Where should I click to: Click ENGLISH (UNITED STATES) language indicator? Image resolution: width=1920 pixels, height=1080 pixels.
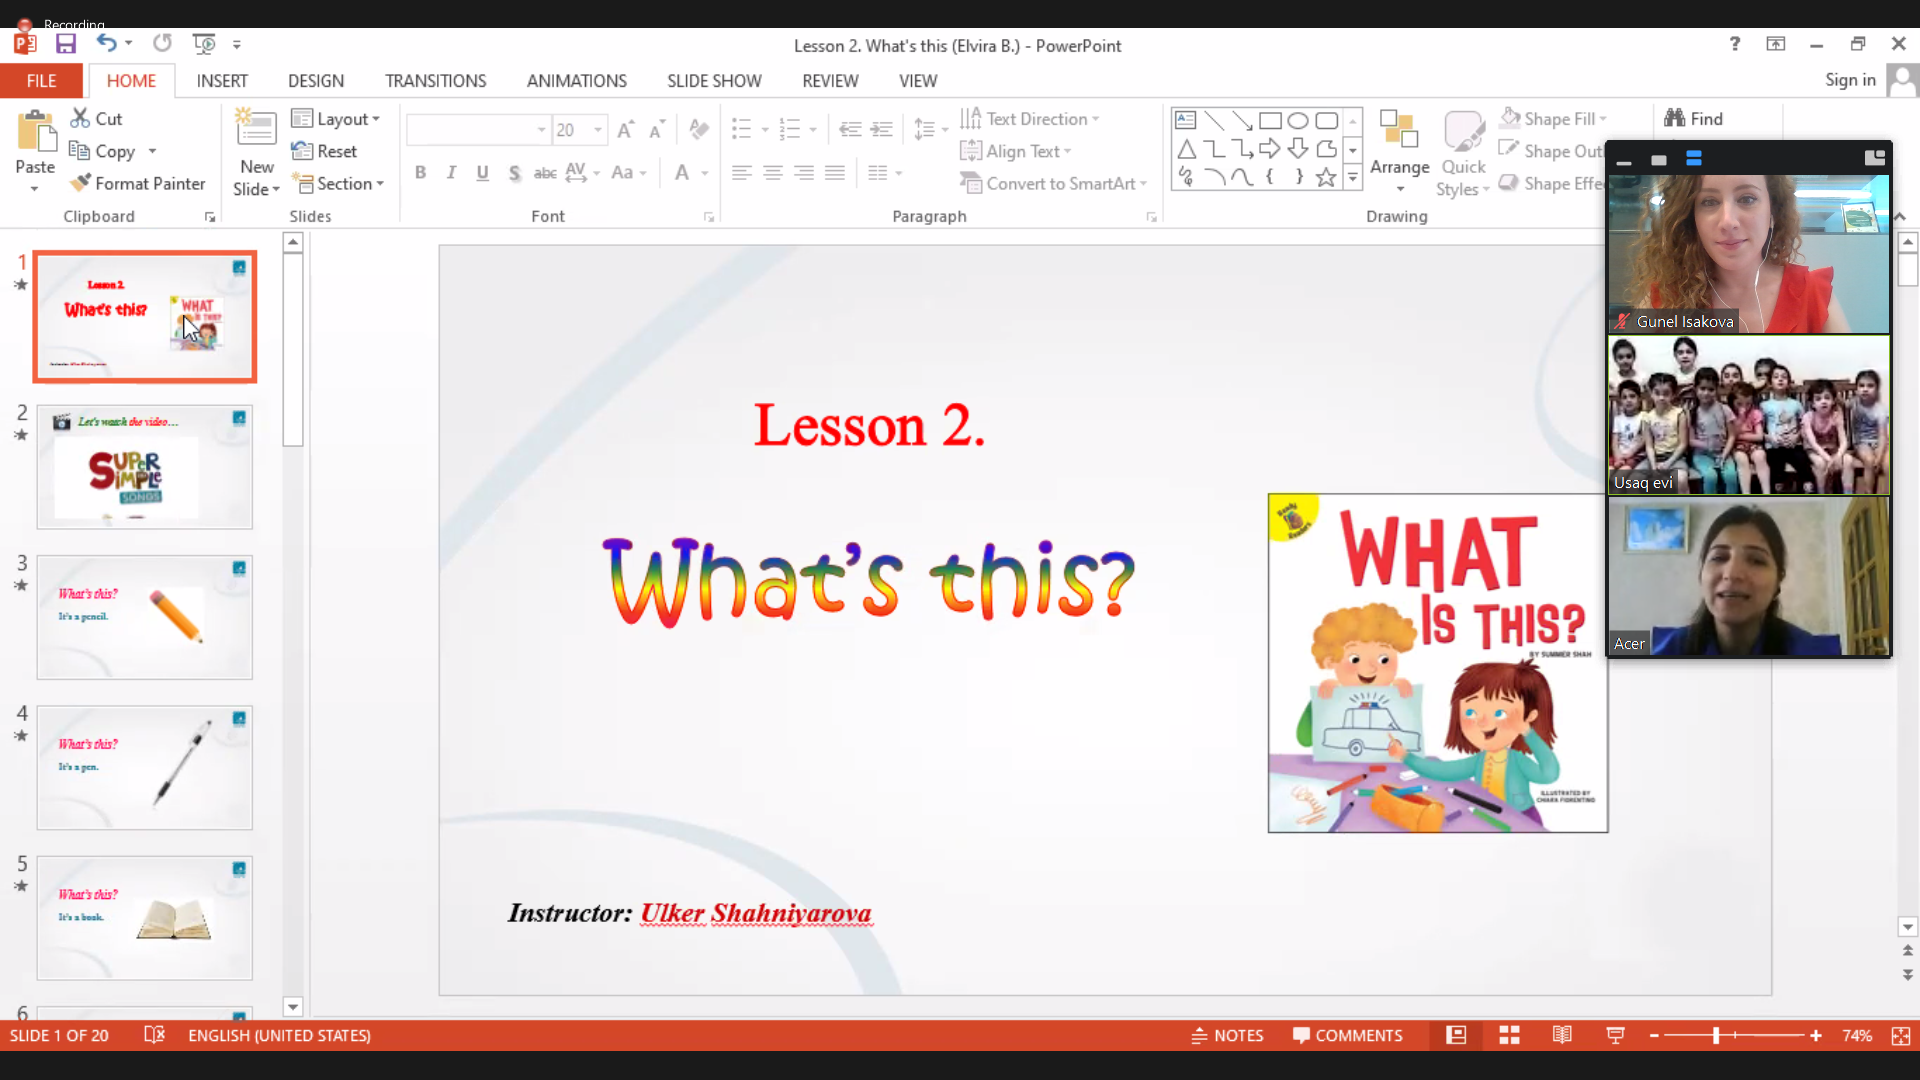tap(279, 1036)
